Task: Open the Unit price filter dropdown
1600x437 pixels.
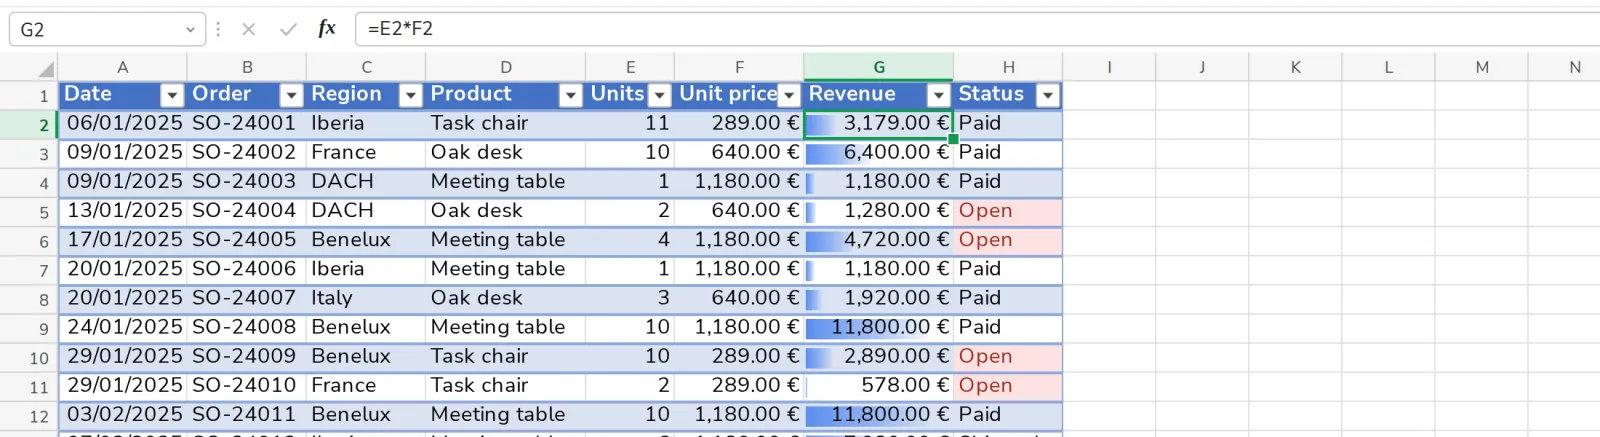Action: (x=789, y=95)
